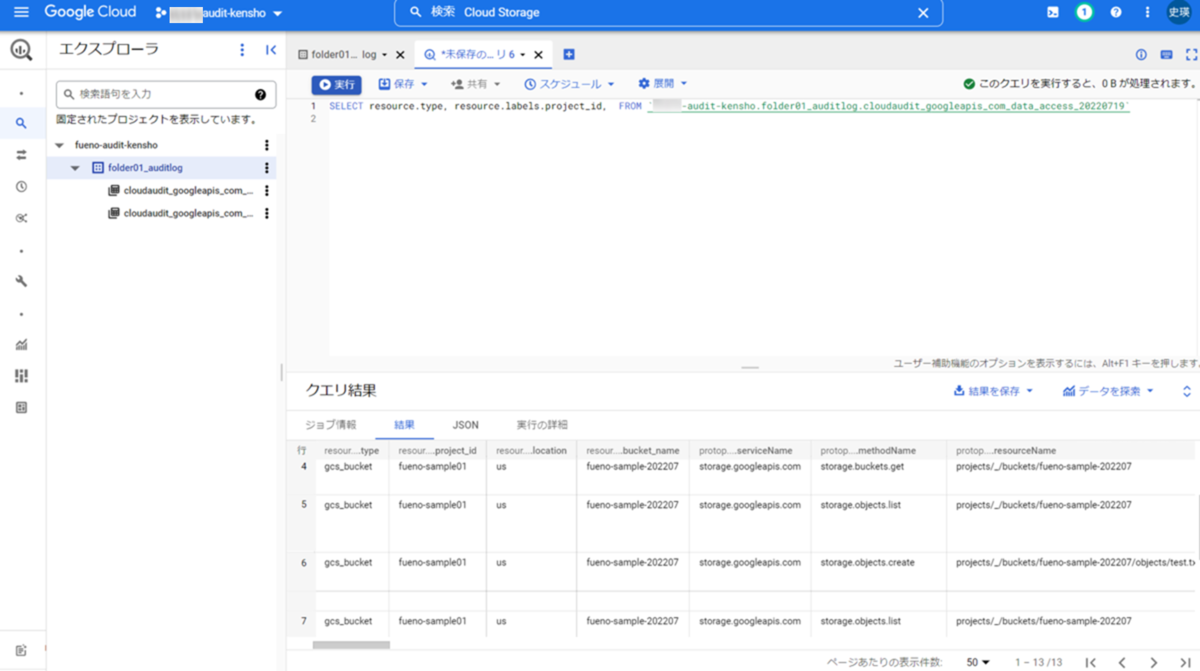Clear the top search field with X
1200x671 pixels.
(923, 13)
